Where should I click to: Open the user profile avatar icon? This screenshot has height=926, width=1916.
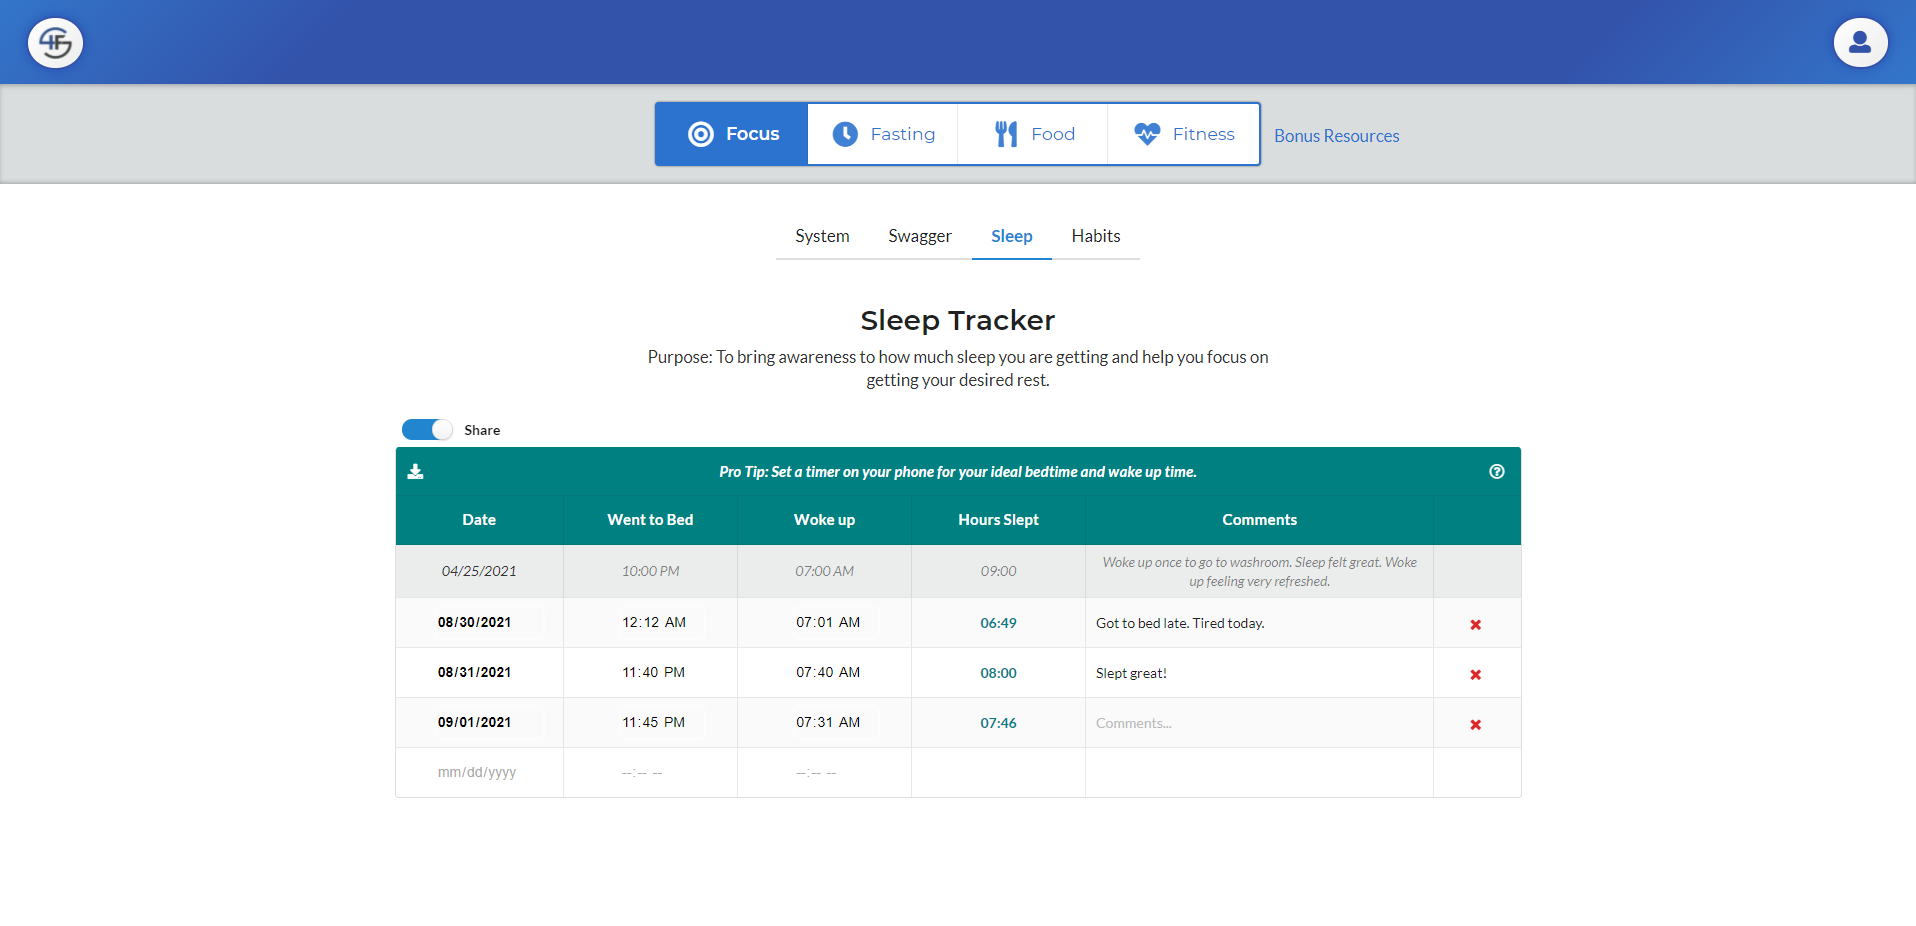point(1860,42)
